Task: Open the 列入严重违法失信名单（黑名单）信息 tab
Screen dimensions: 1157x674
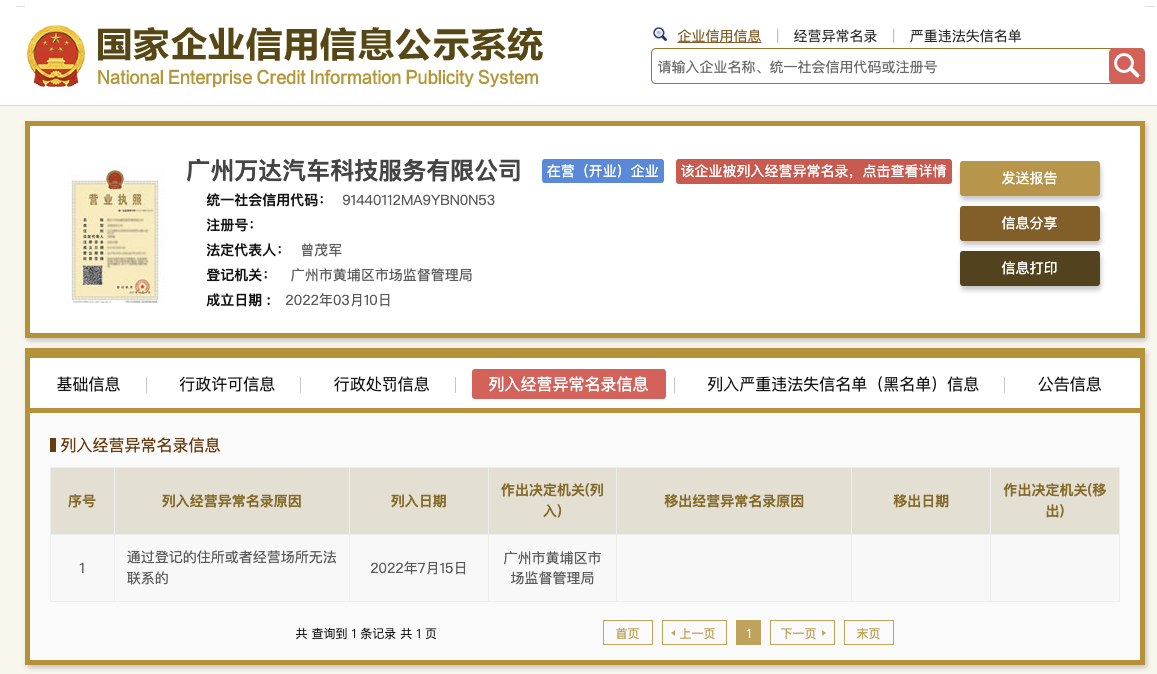Action: pos(842,384)
